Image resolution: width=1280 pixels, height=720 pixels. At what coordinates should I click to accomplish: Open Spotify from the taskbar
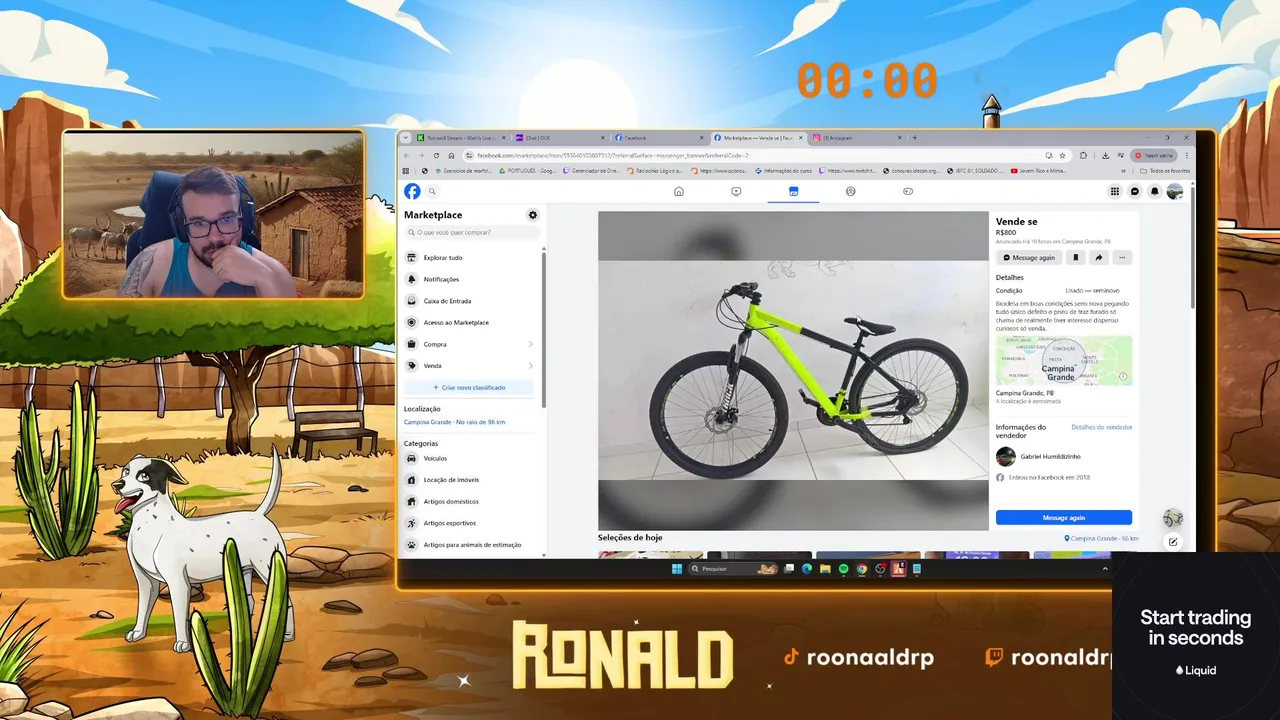(x=843, y=569)
